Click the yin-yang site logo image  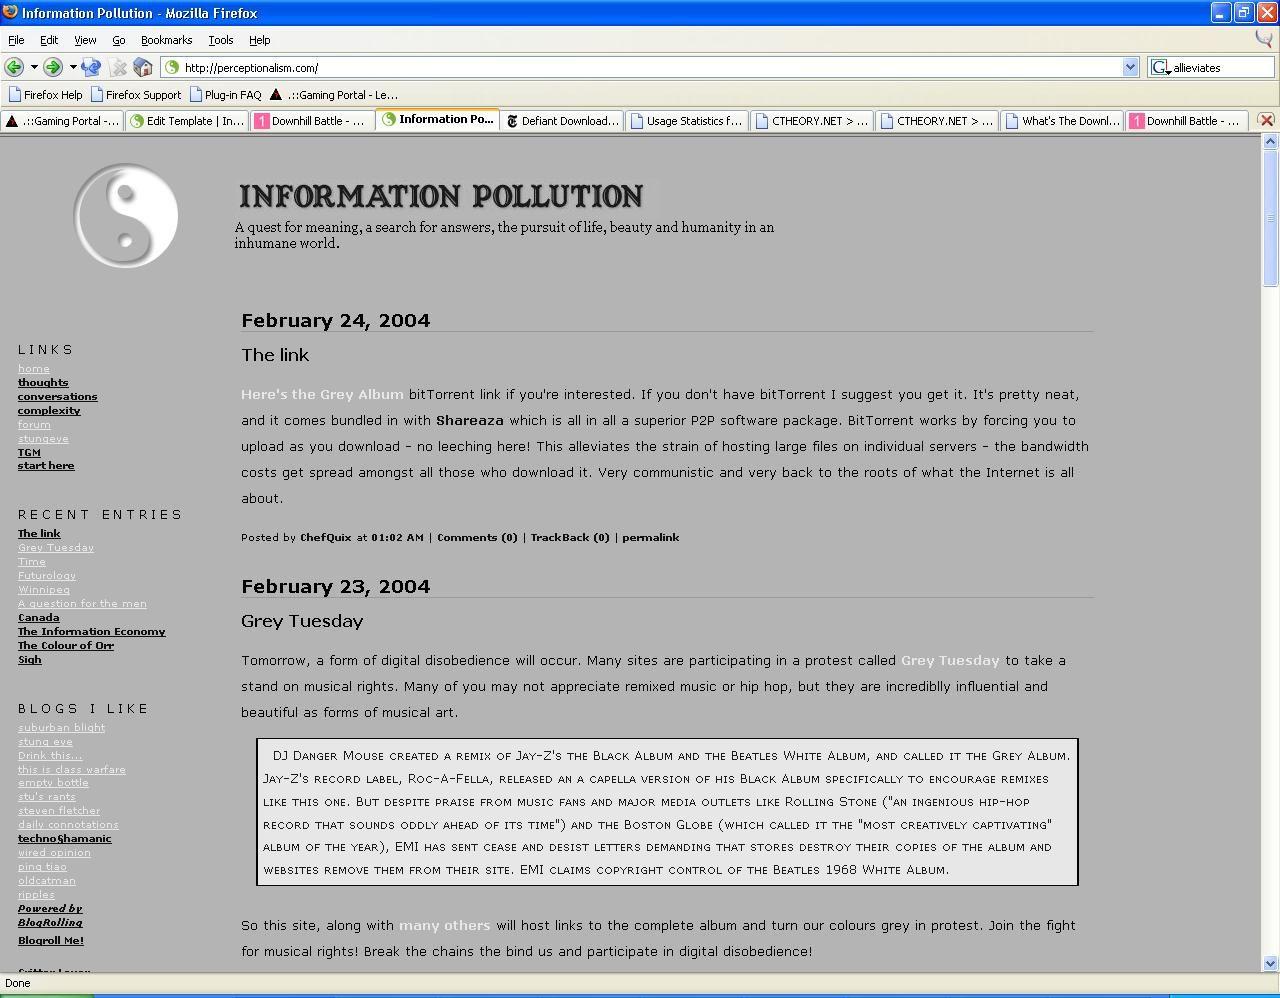[126, 216]
